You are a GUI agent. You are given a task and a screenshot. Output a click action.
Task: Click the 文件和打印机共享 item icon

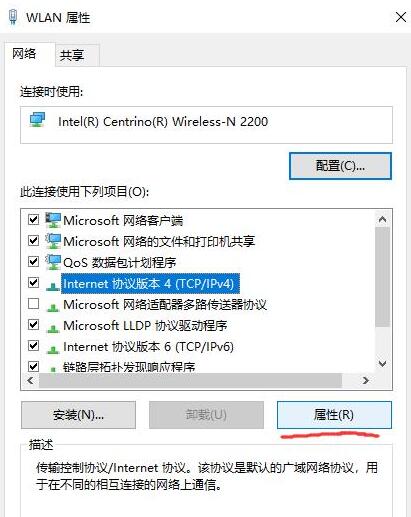pyautogui.click(x=53, y=241)
